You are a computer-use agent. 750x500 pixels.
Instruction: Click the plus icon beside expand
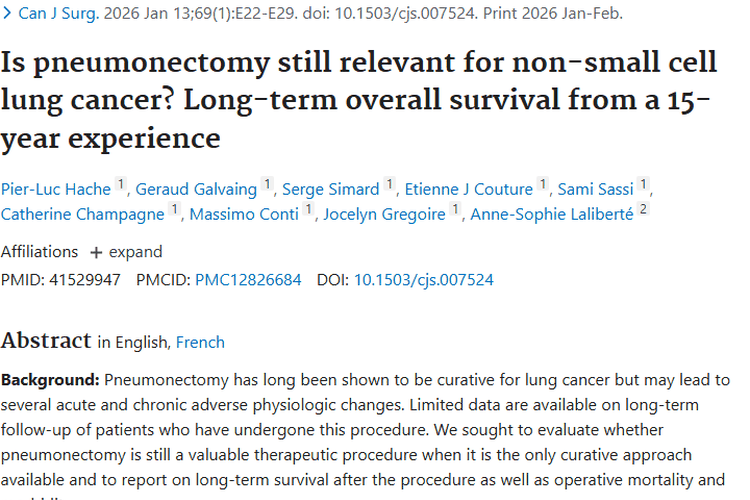pyautogui.click(x=96, y=252)
